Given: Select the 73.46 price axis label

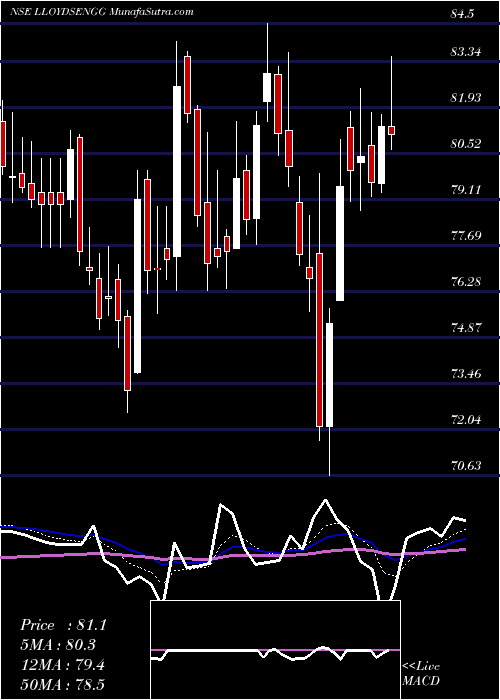Looking at the screenshot, I should pos(466,374).
